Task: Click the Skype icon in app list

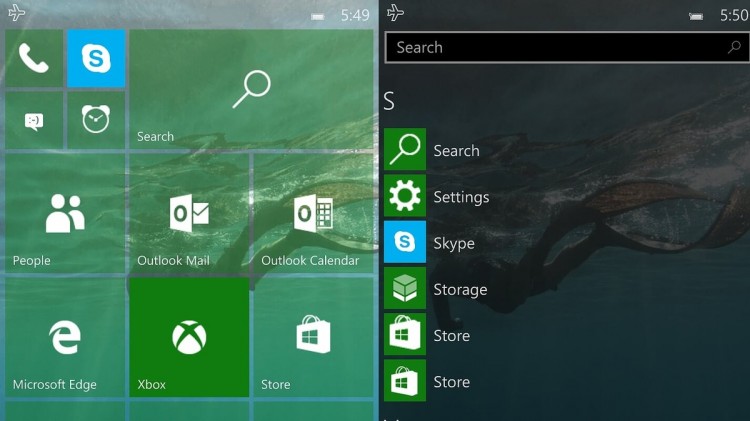Action: click(405, 242)
